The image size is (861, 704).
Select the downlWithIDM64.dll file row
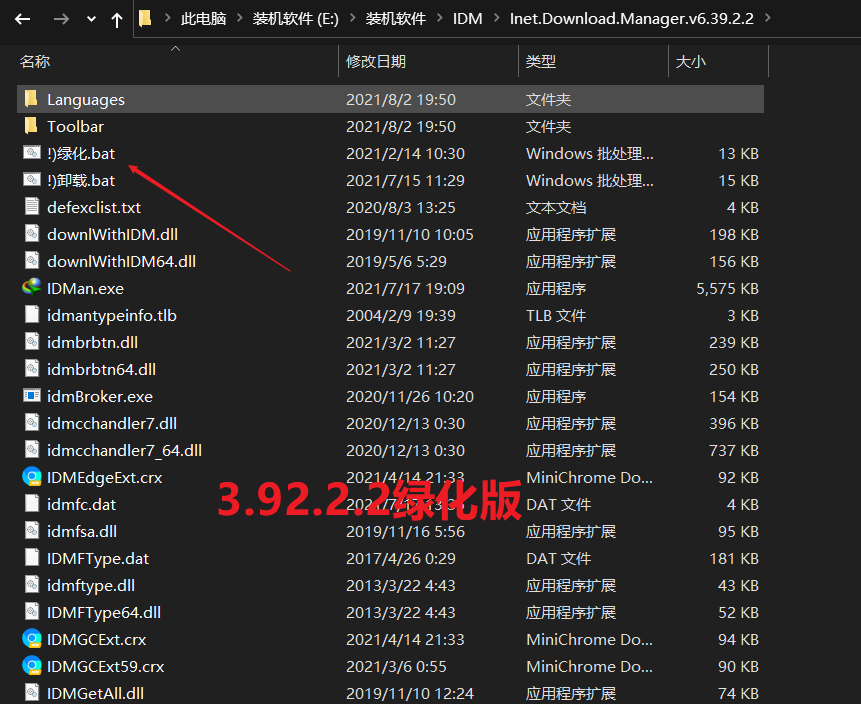pyautogui.click(x=121, y=261)
